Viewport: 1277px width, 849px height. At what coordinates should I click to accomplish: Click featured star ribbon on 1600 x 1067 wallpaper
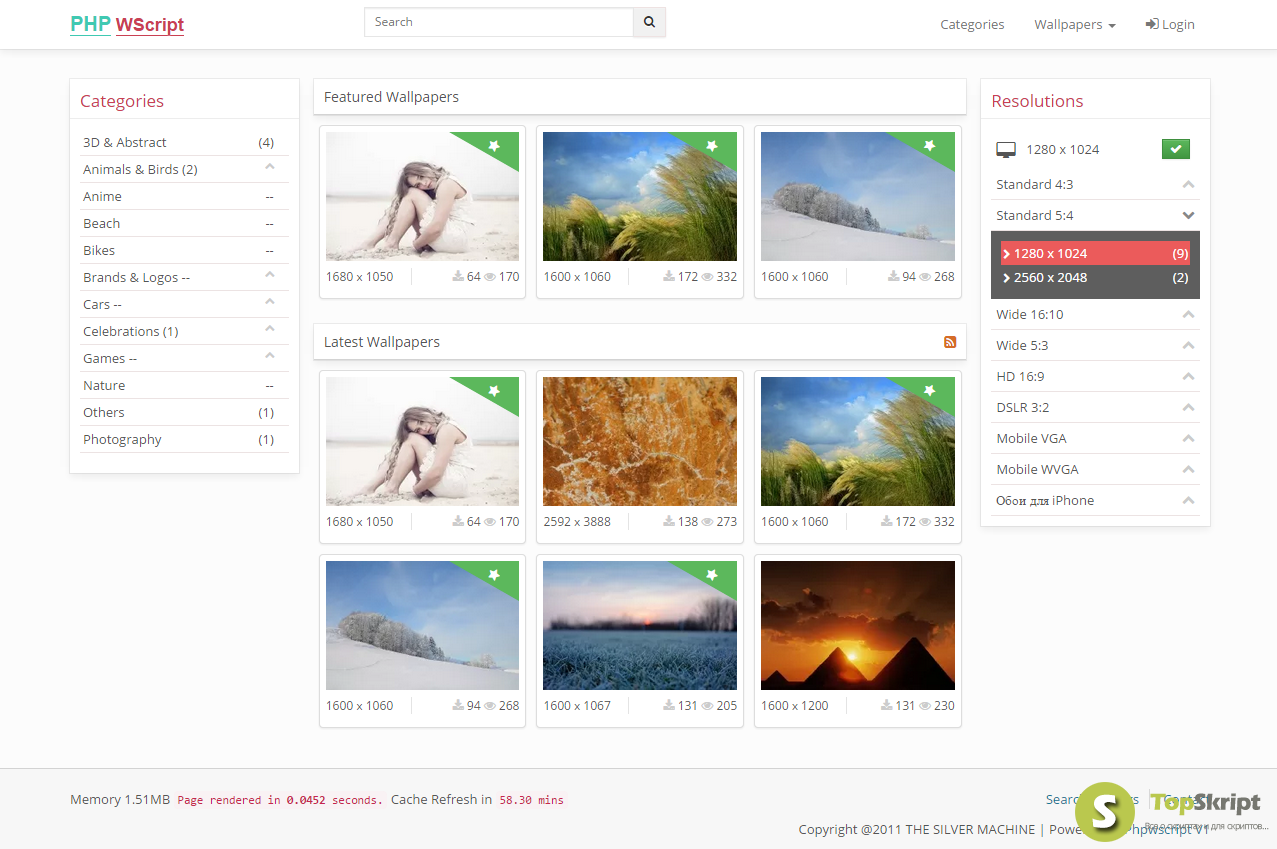click(712, 574)
